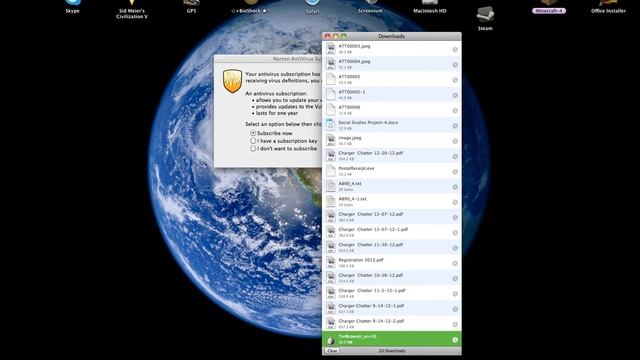
Task: Click Clear button in Downloads window
Action: 332,351
